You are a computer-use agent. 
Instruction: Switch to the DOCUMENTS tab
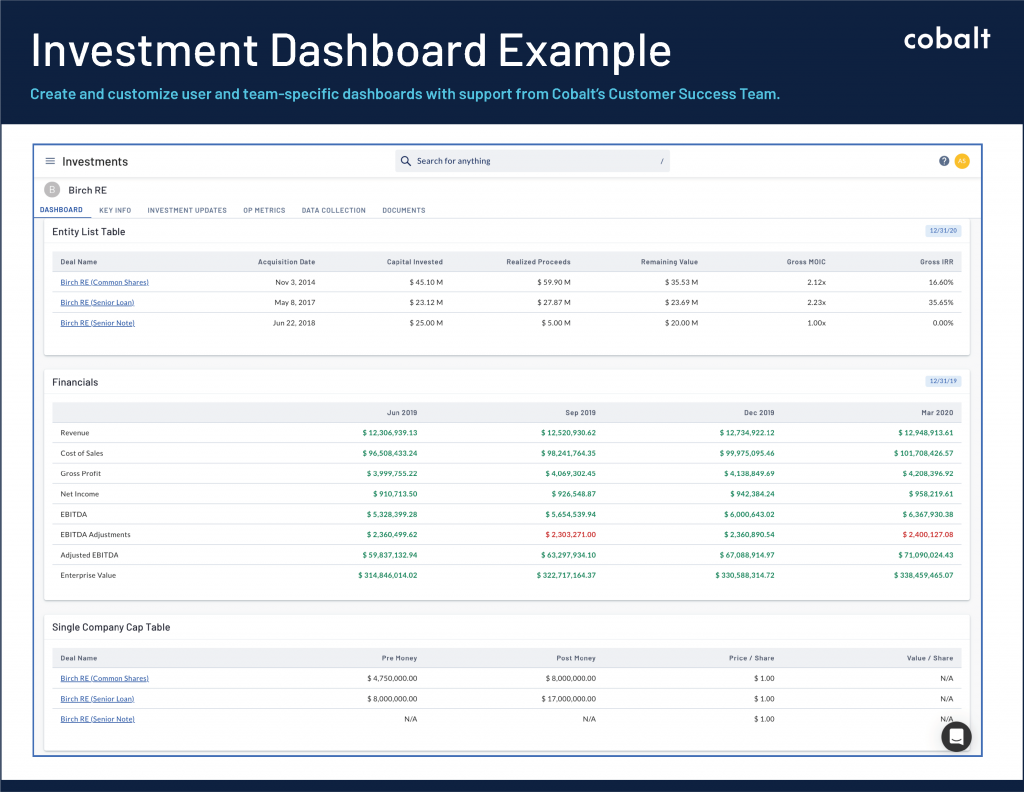pyautogui.click(x=403, y=210)
